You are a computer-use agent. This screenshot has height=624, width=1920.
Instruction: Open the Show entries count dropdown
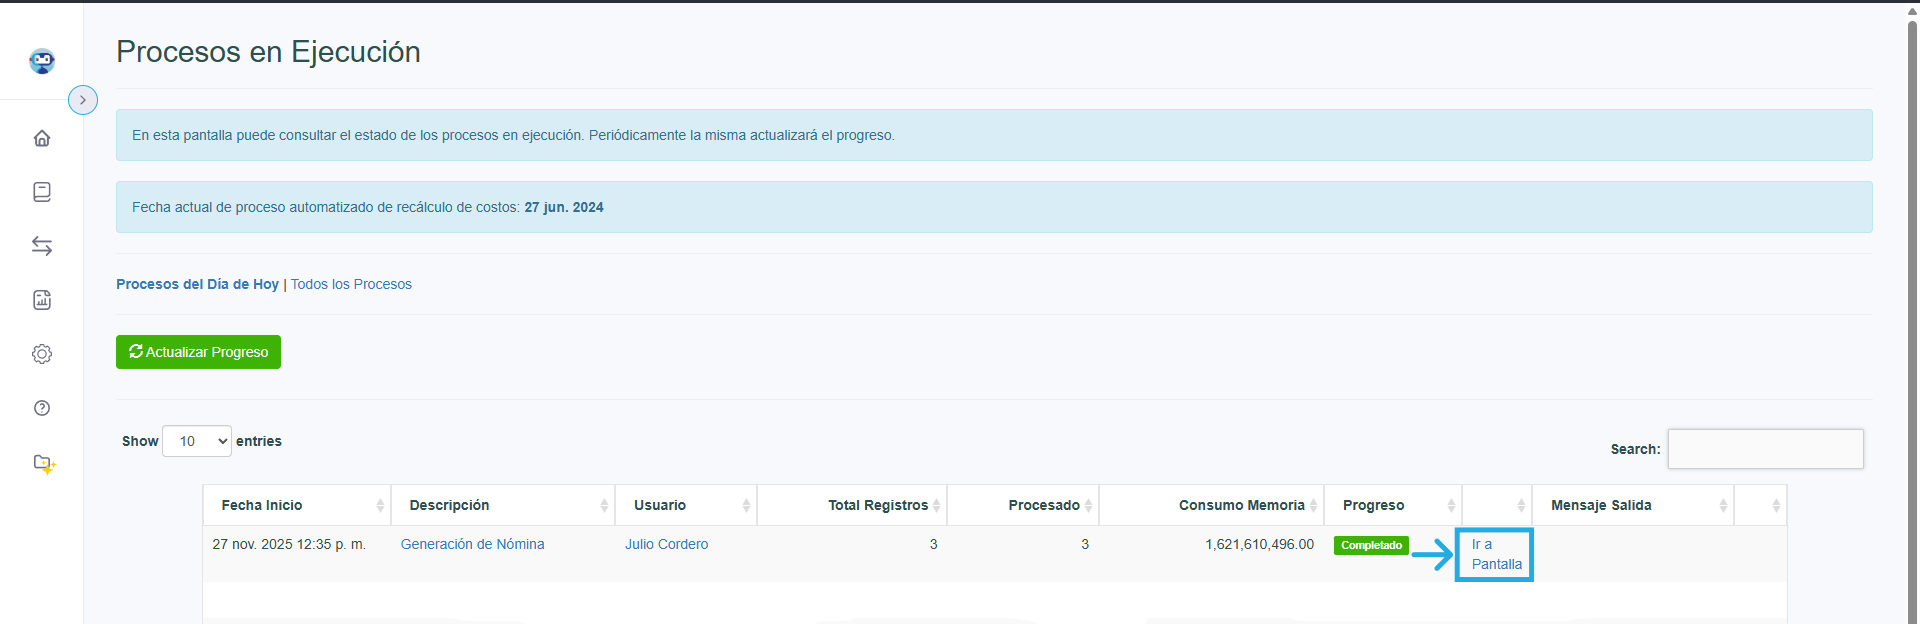click(197, 441)
